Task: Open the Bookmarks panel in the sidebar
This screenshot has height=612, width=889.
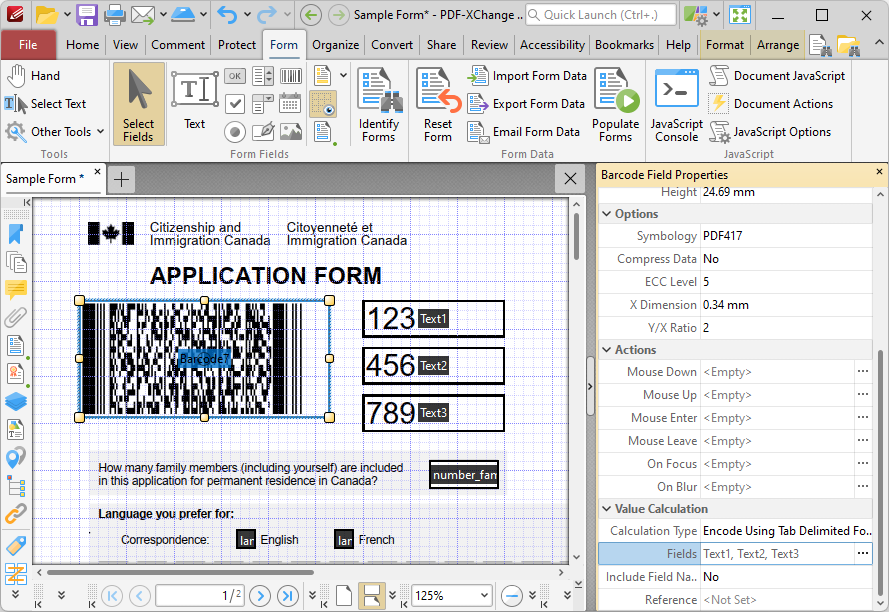Action: point(15,234)
